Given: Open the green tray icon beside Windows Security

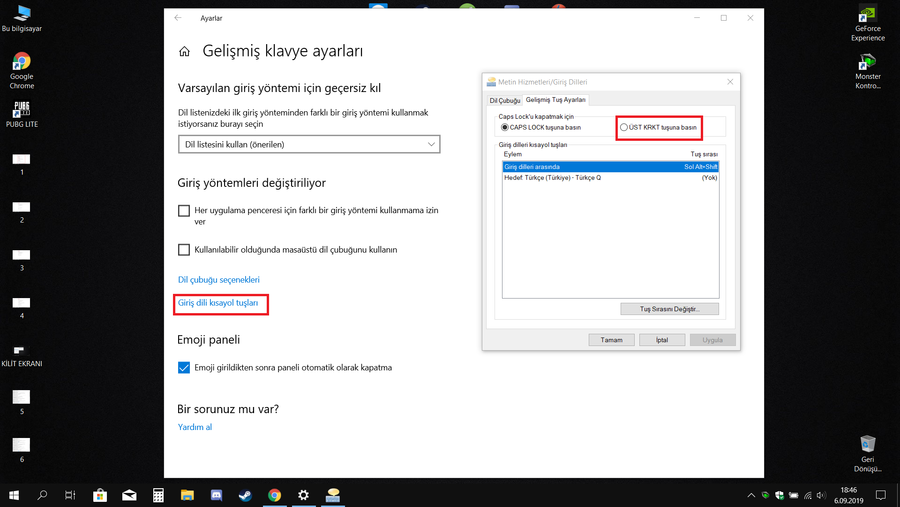Looking at the screenshot, I should point(765,495).
